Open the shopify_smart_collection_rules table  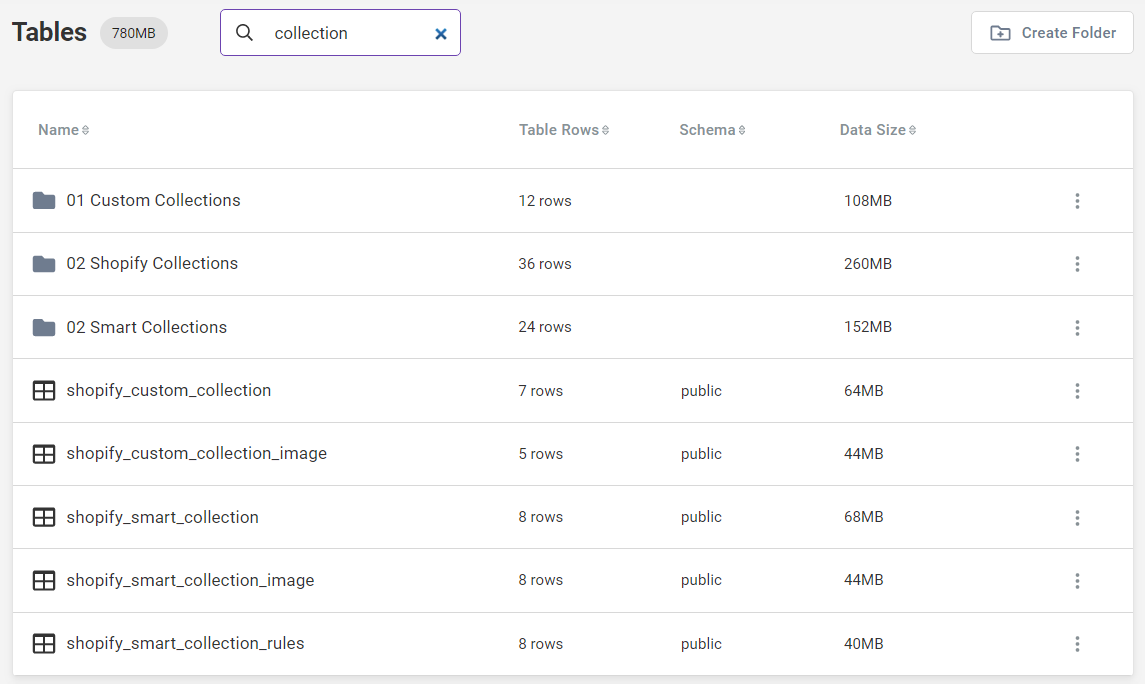(x=185, y=643)
